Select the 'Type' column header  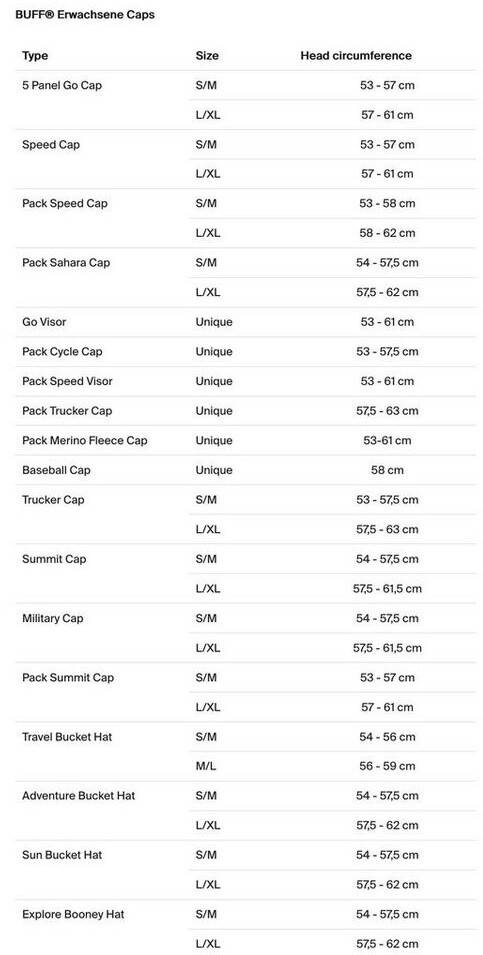pyautogui.click(x=35, y=56)
